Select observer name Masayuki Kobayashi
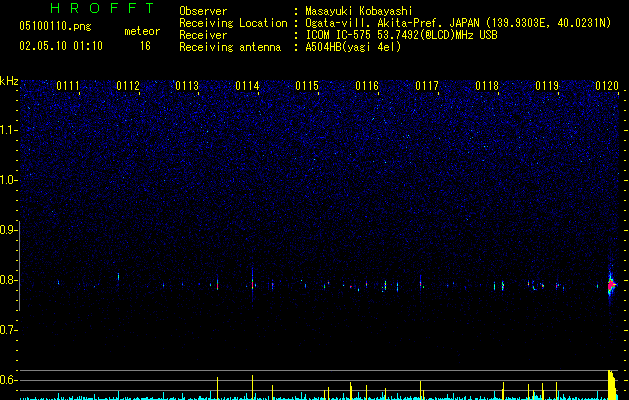Viewport: 629px width, 400px height. (x=359, y=11)
